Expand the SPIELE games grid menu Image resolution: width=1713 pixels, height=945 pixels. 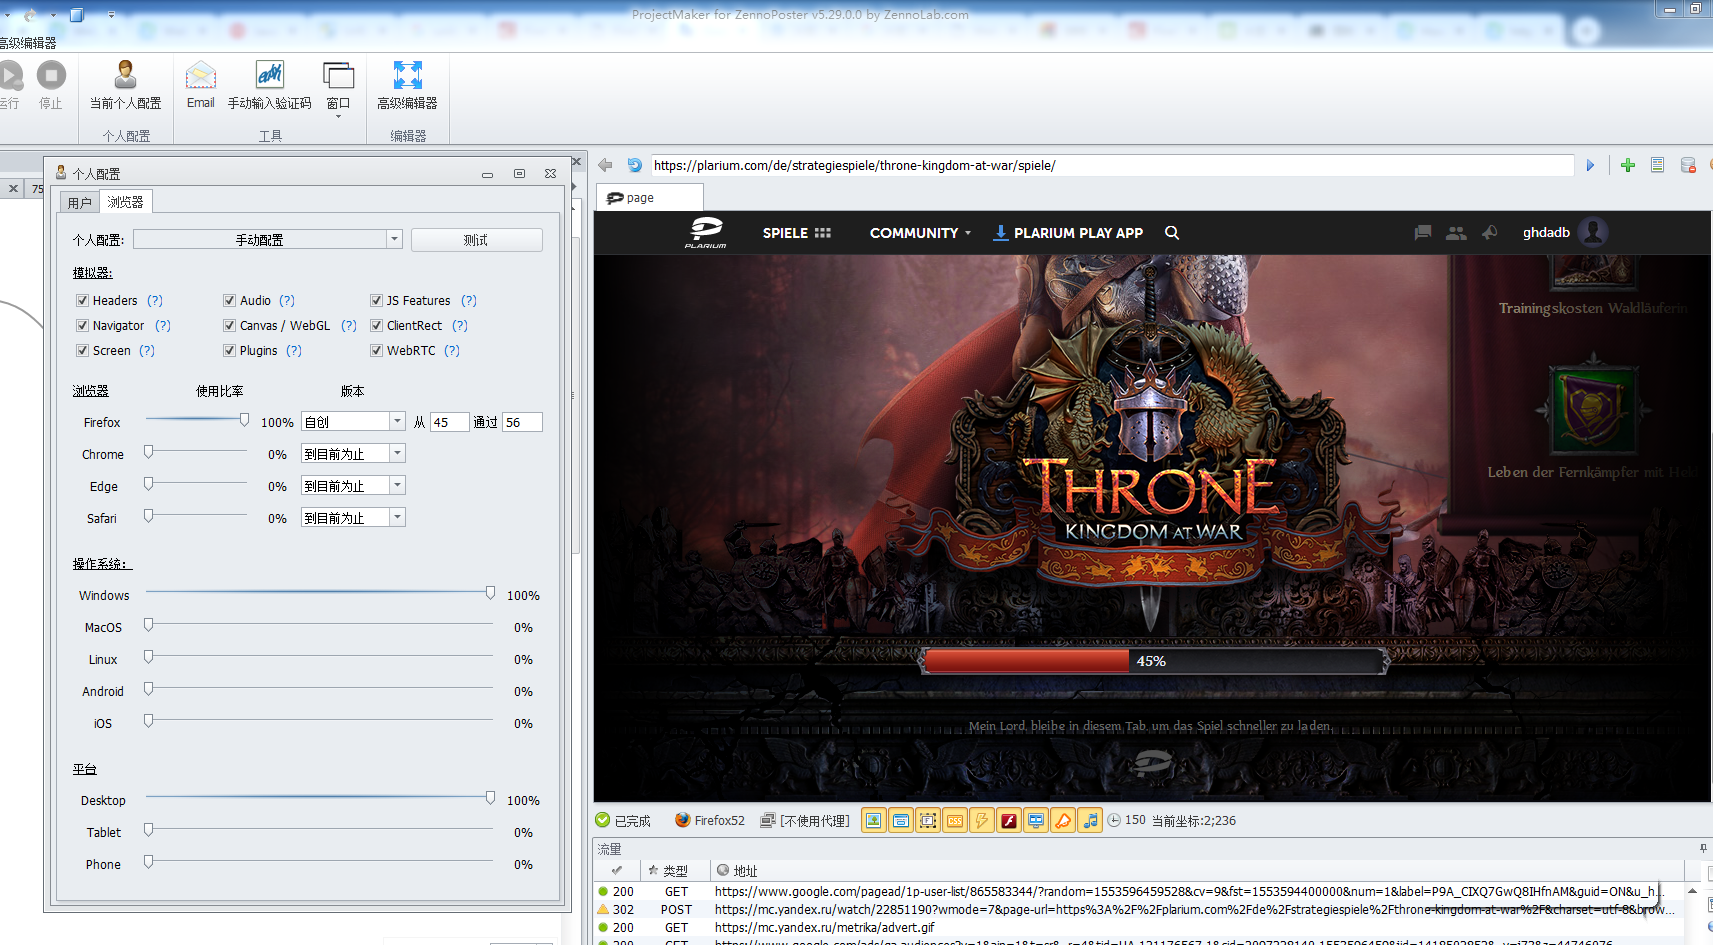[797, 232]
